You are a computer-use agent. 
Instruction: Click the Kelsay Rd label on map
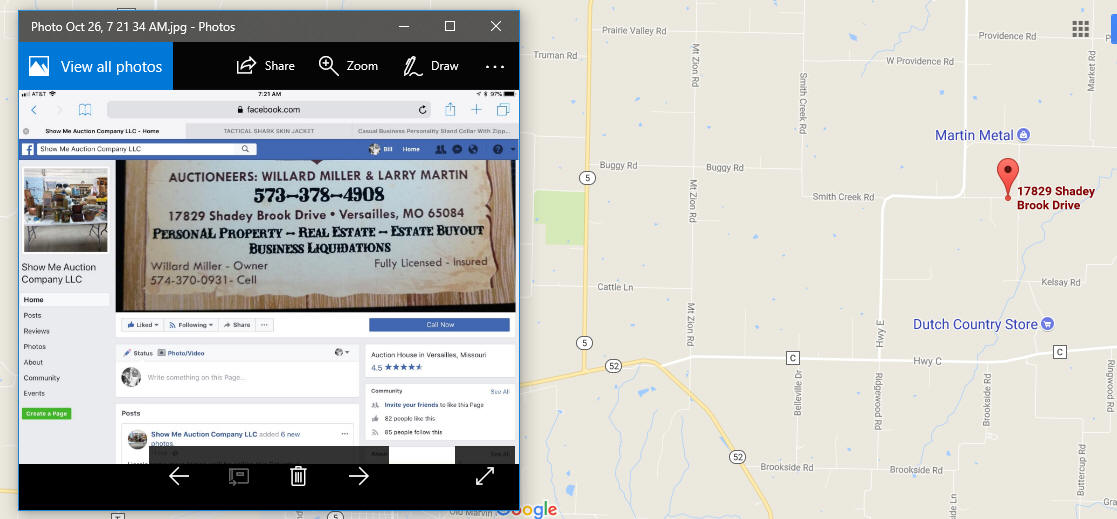tap(1061, 283)
